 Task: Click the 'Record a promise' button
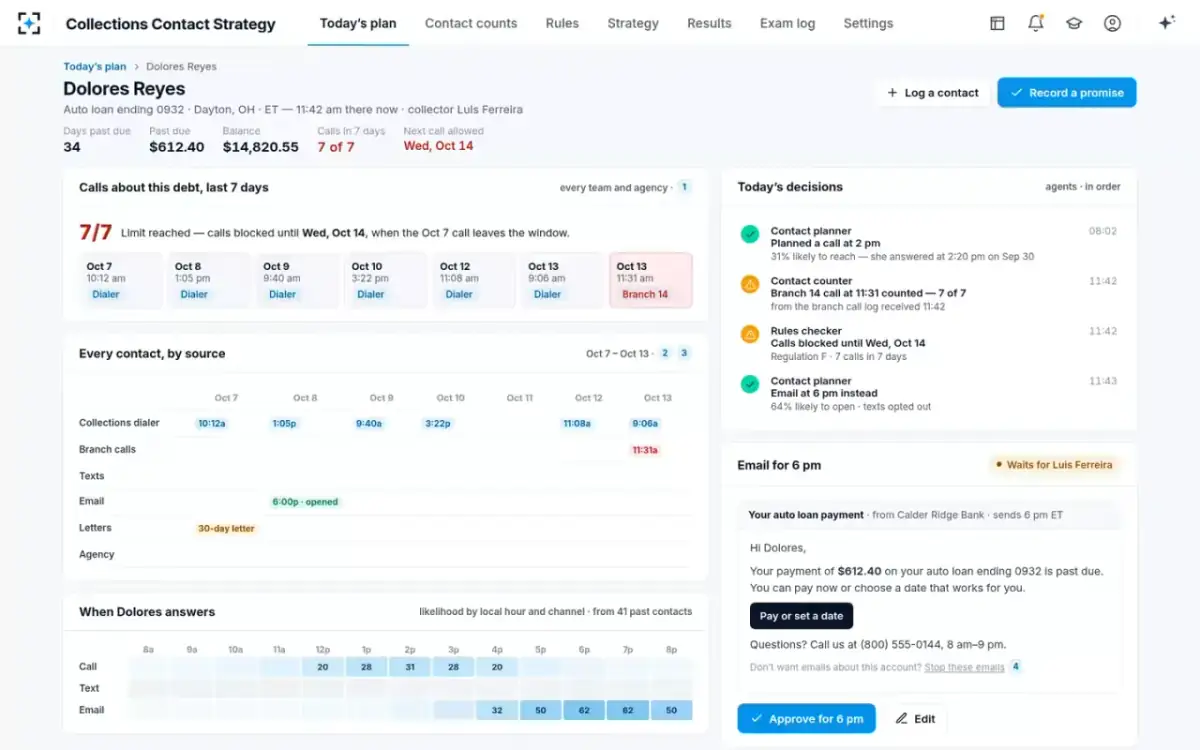pyautogui.click(x=1066, y=92)
